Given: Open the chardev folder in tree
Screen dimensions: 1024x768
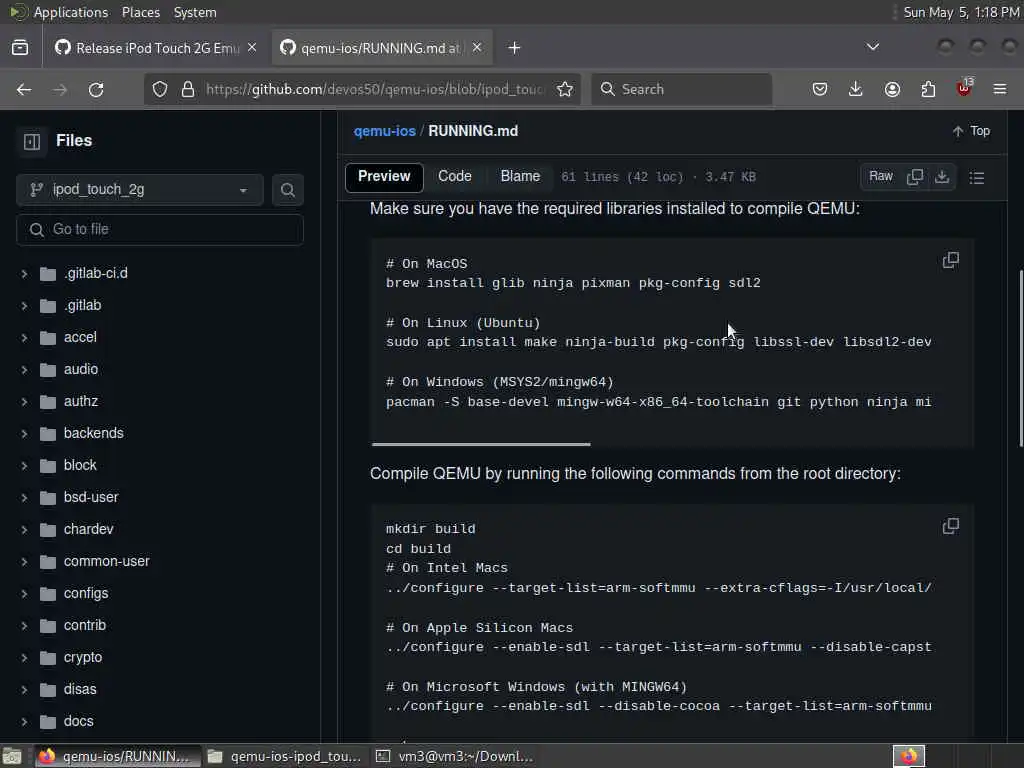Looking at the screenshot, I should [88, 529].
